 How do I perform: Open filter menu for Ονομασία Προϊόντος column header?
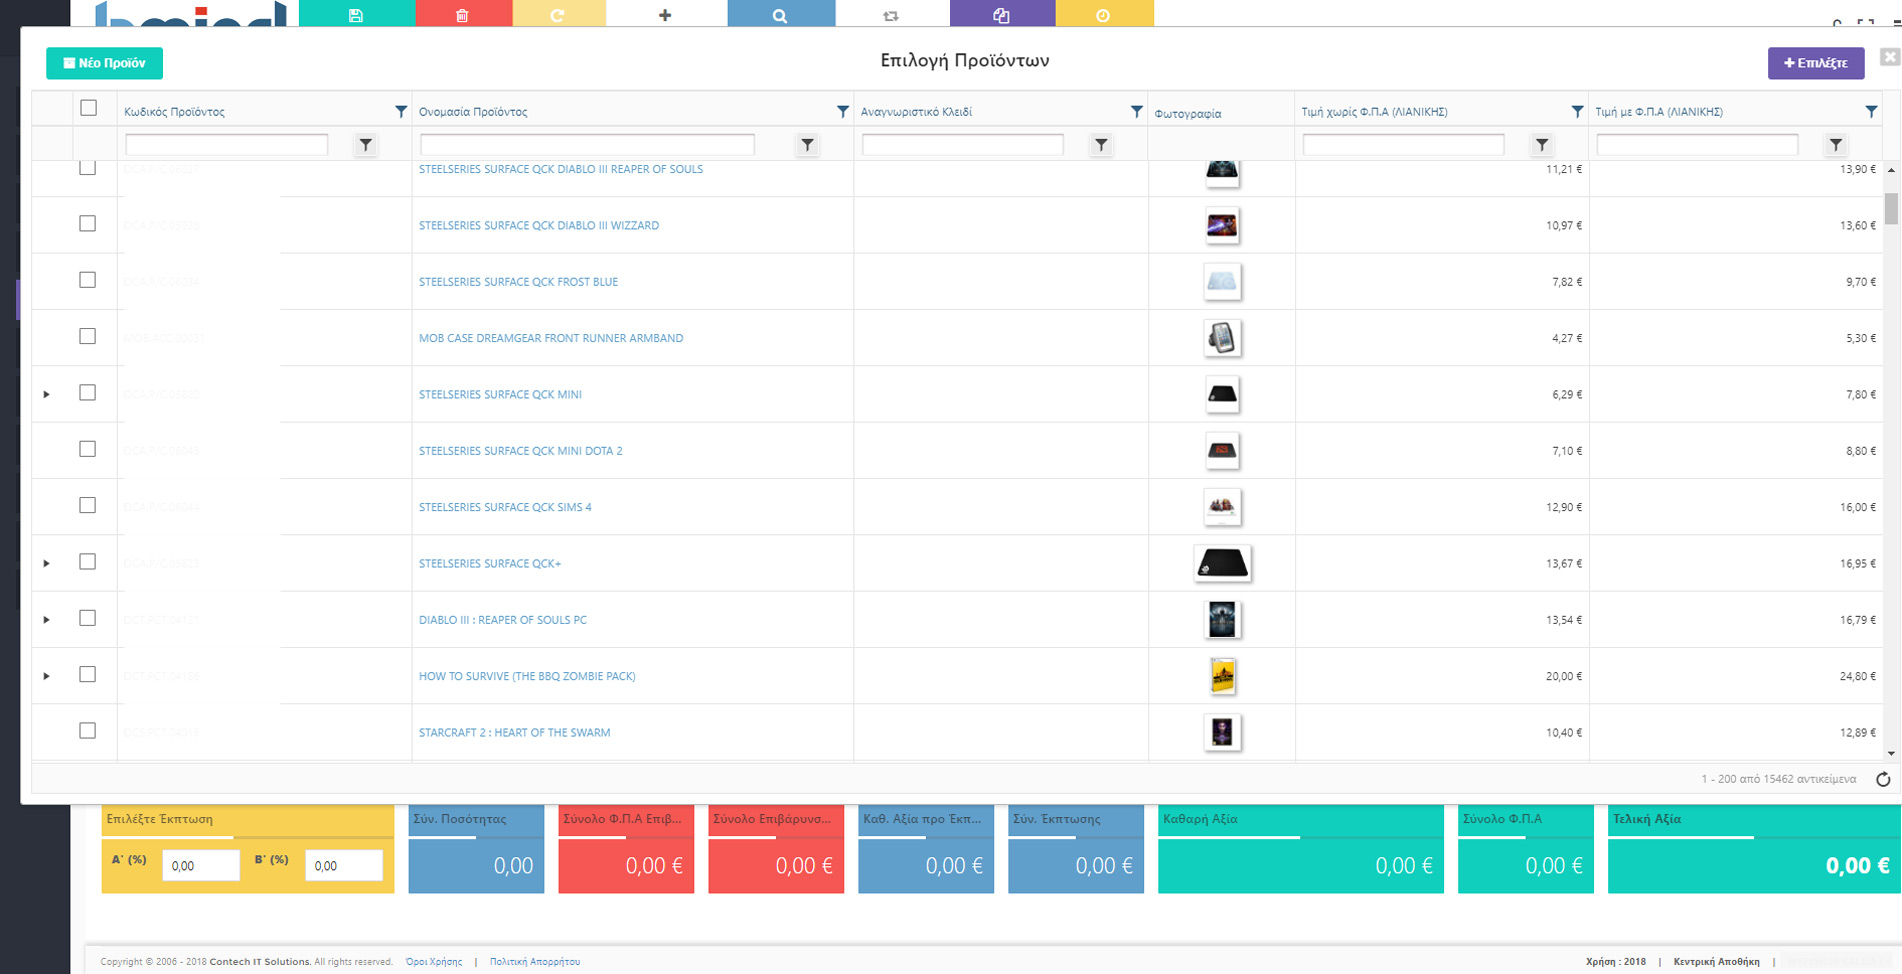click(x=842, y=111)
